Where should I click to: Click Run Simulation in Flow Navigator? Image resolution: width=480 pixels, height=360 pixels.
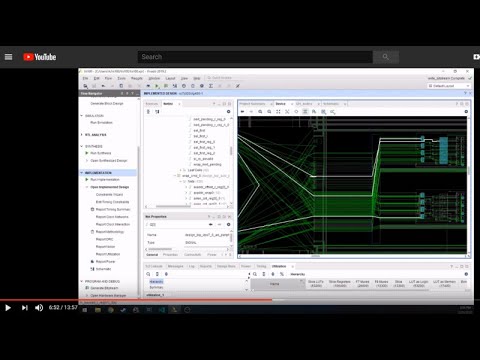[101, 123]
